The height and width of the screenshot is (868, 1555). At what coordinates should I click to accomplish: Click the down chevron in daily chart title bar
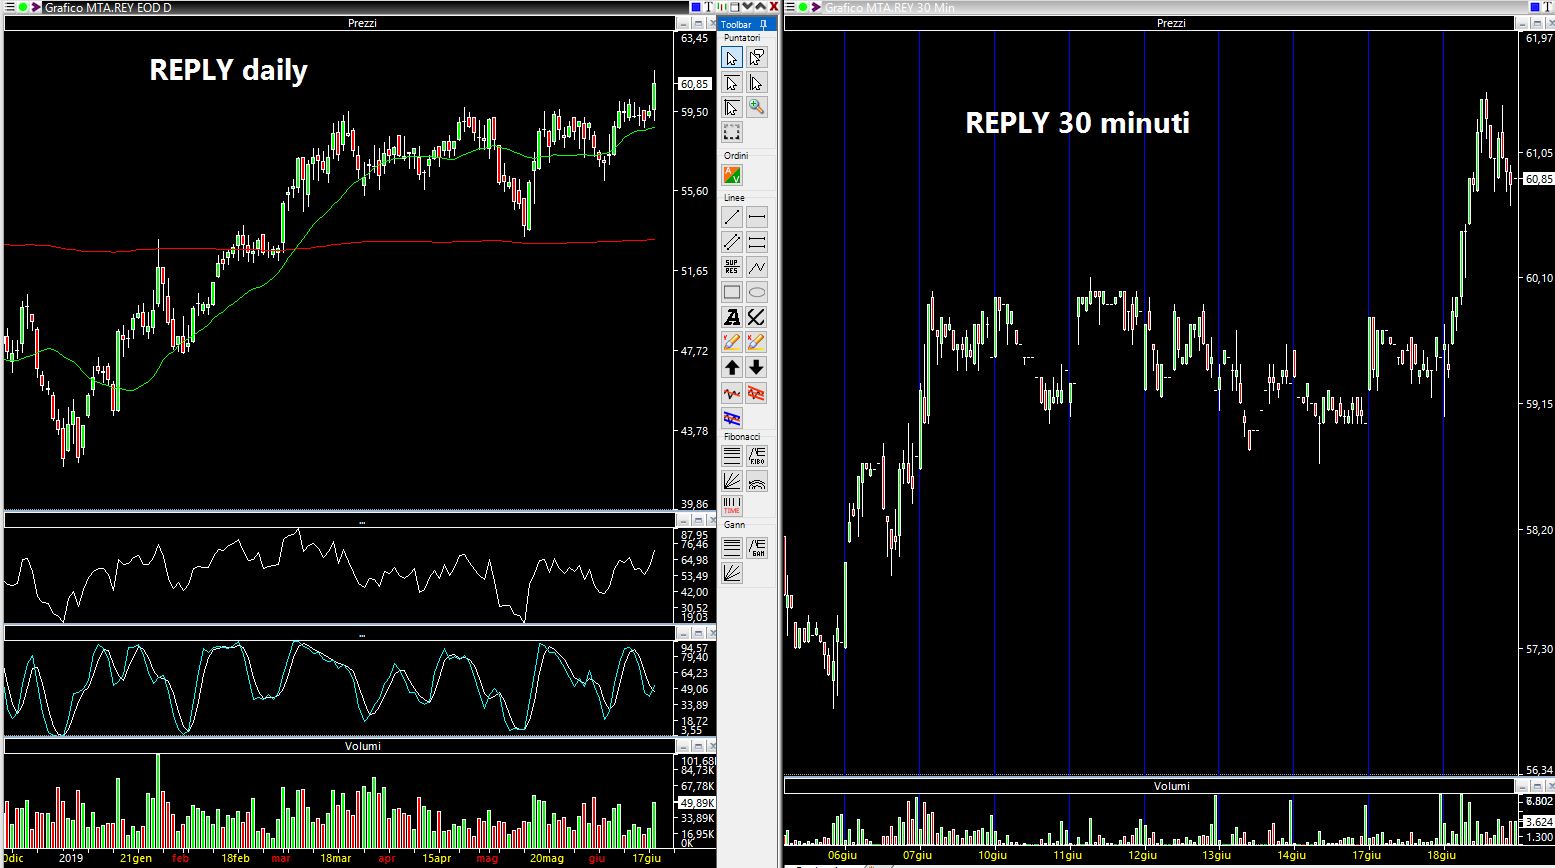(x=748, y=7)
